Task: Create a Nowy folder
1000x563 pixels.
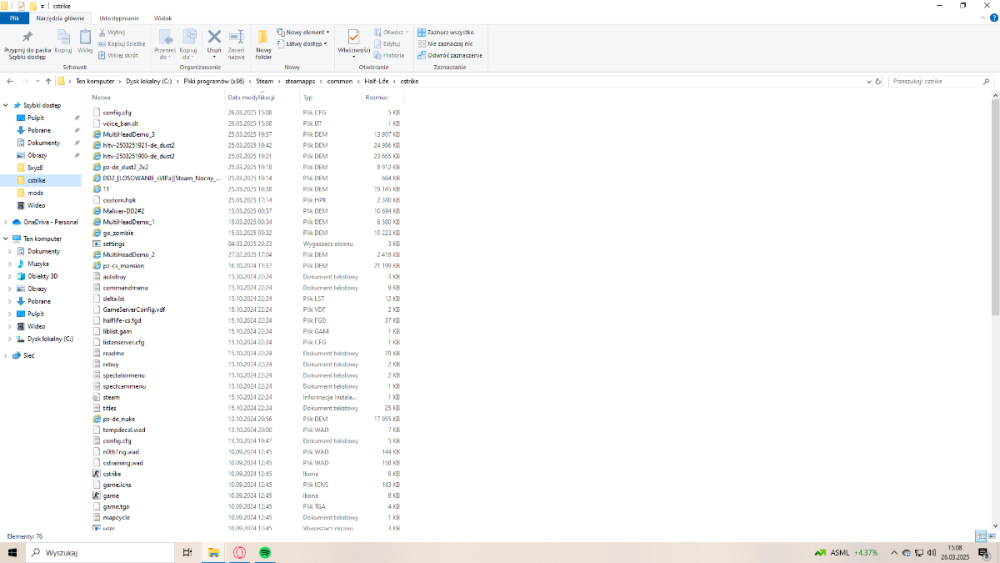Action: click(x=263, y=44)
